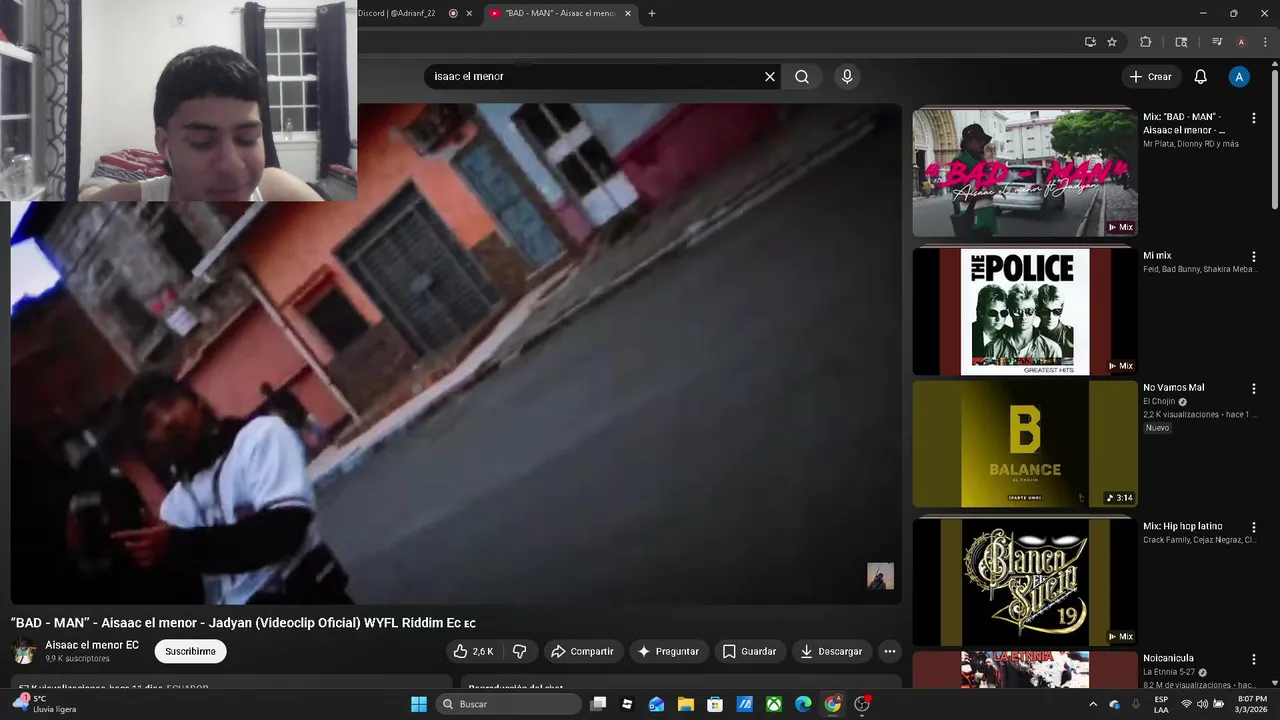The image size is (1280, 720).
Task: Open the browser extensions puzzle icon
Action: (1146, 42)
